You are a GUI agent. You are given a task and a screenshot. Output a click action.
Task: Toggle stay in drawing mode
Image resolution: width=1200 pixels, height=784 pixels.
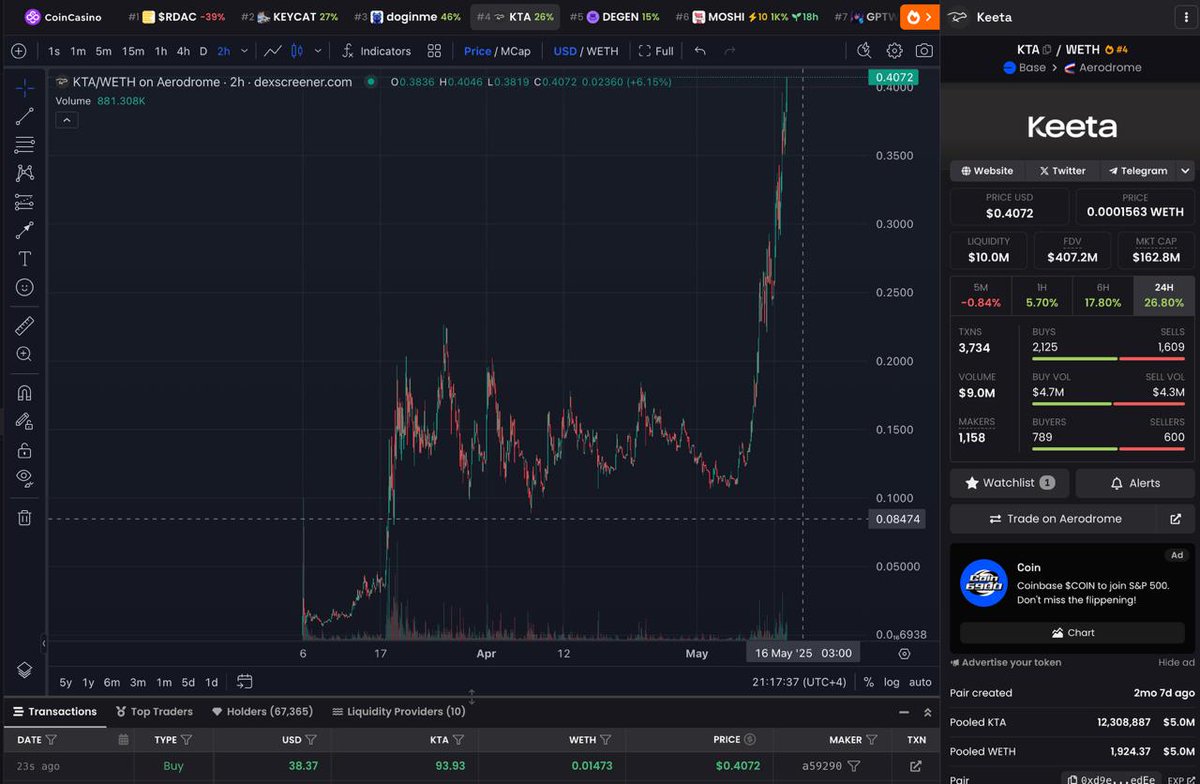click(x=24, y=421)
